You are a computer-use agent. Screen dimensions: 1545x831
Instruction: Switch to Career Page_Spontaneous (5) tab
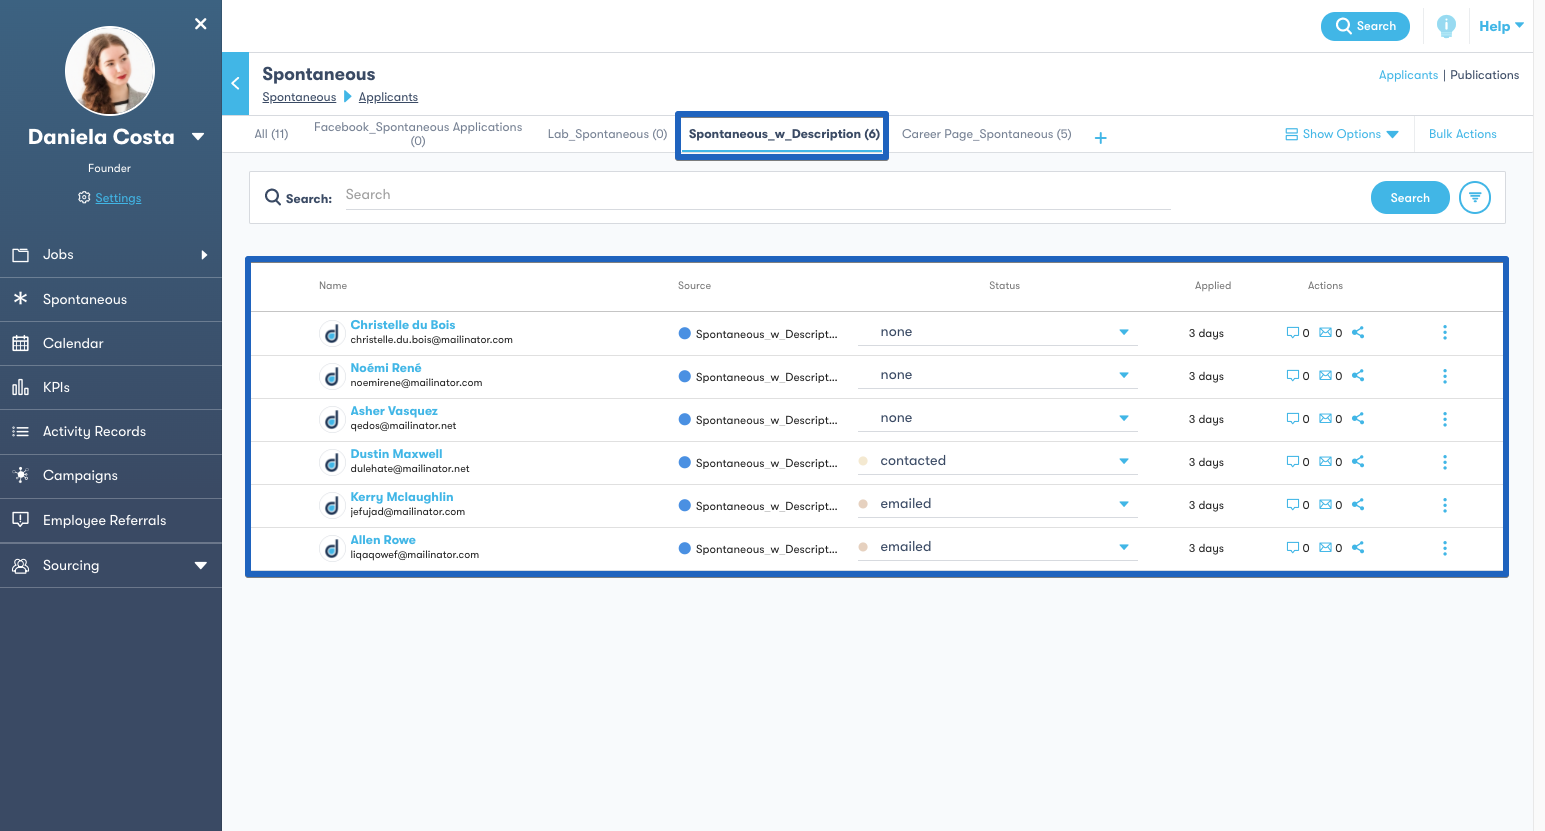pos(986,134)
